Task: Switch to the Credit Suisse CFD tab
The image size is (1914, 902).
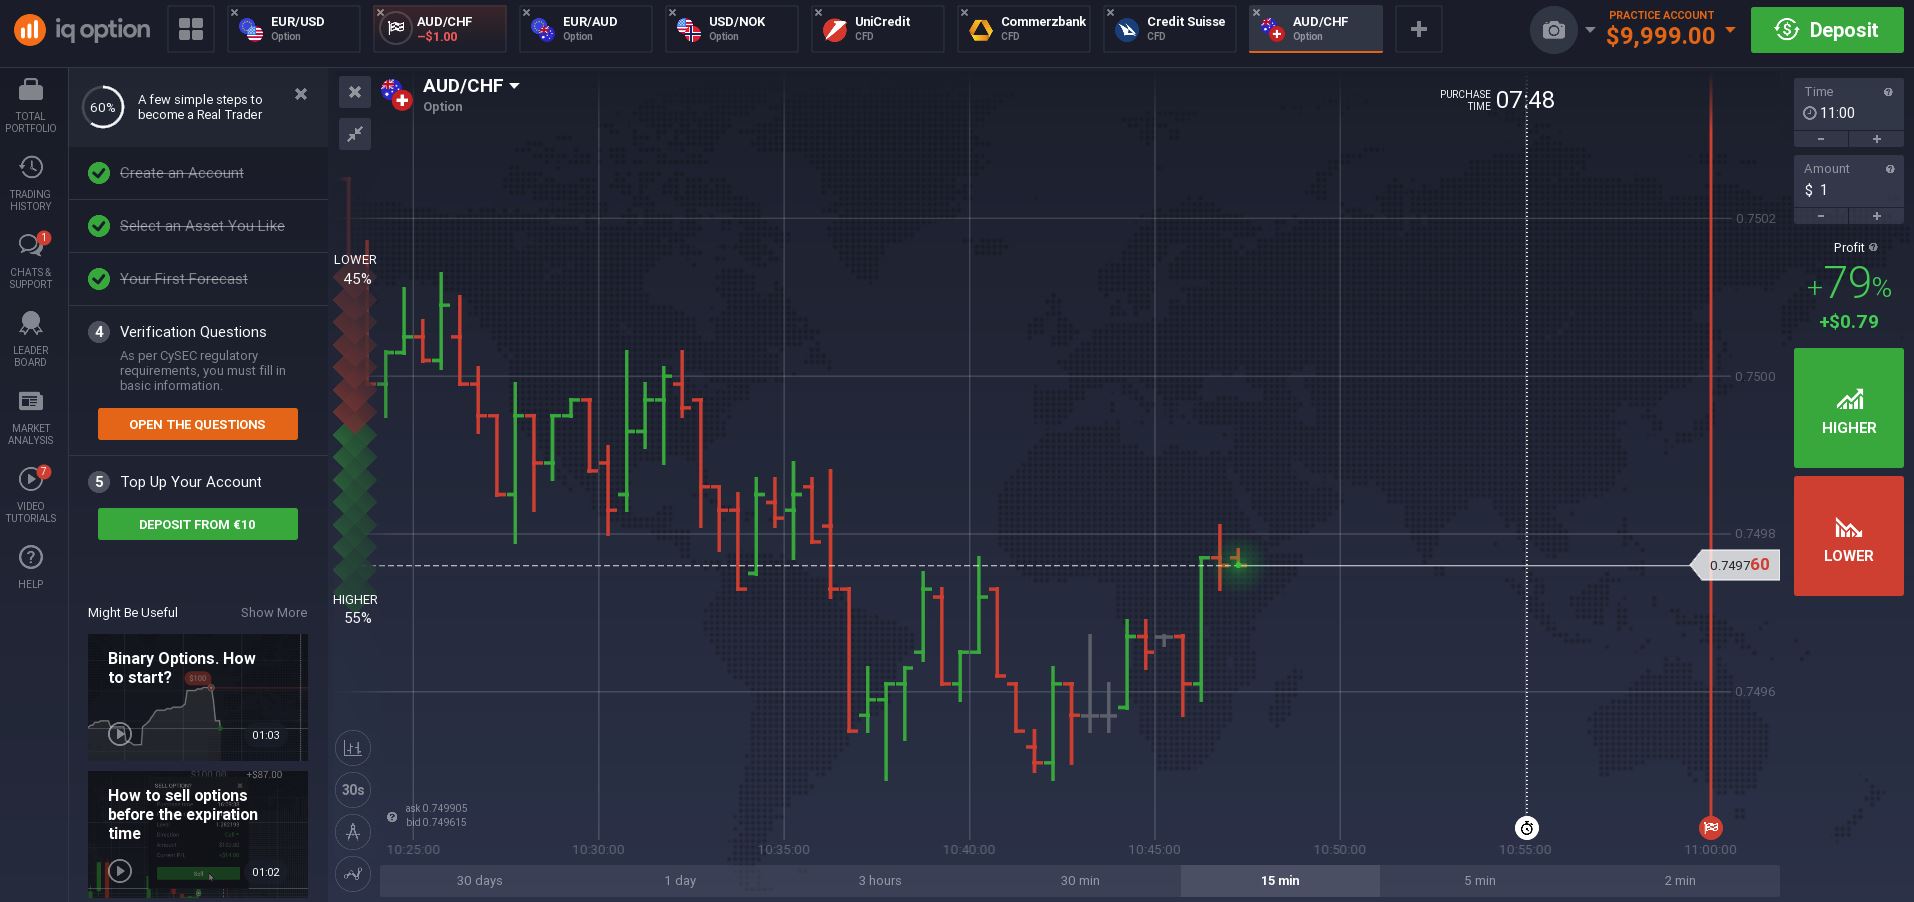Action: pyautogui.click(x=1170, y=29)
